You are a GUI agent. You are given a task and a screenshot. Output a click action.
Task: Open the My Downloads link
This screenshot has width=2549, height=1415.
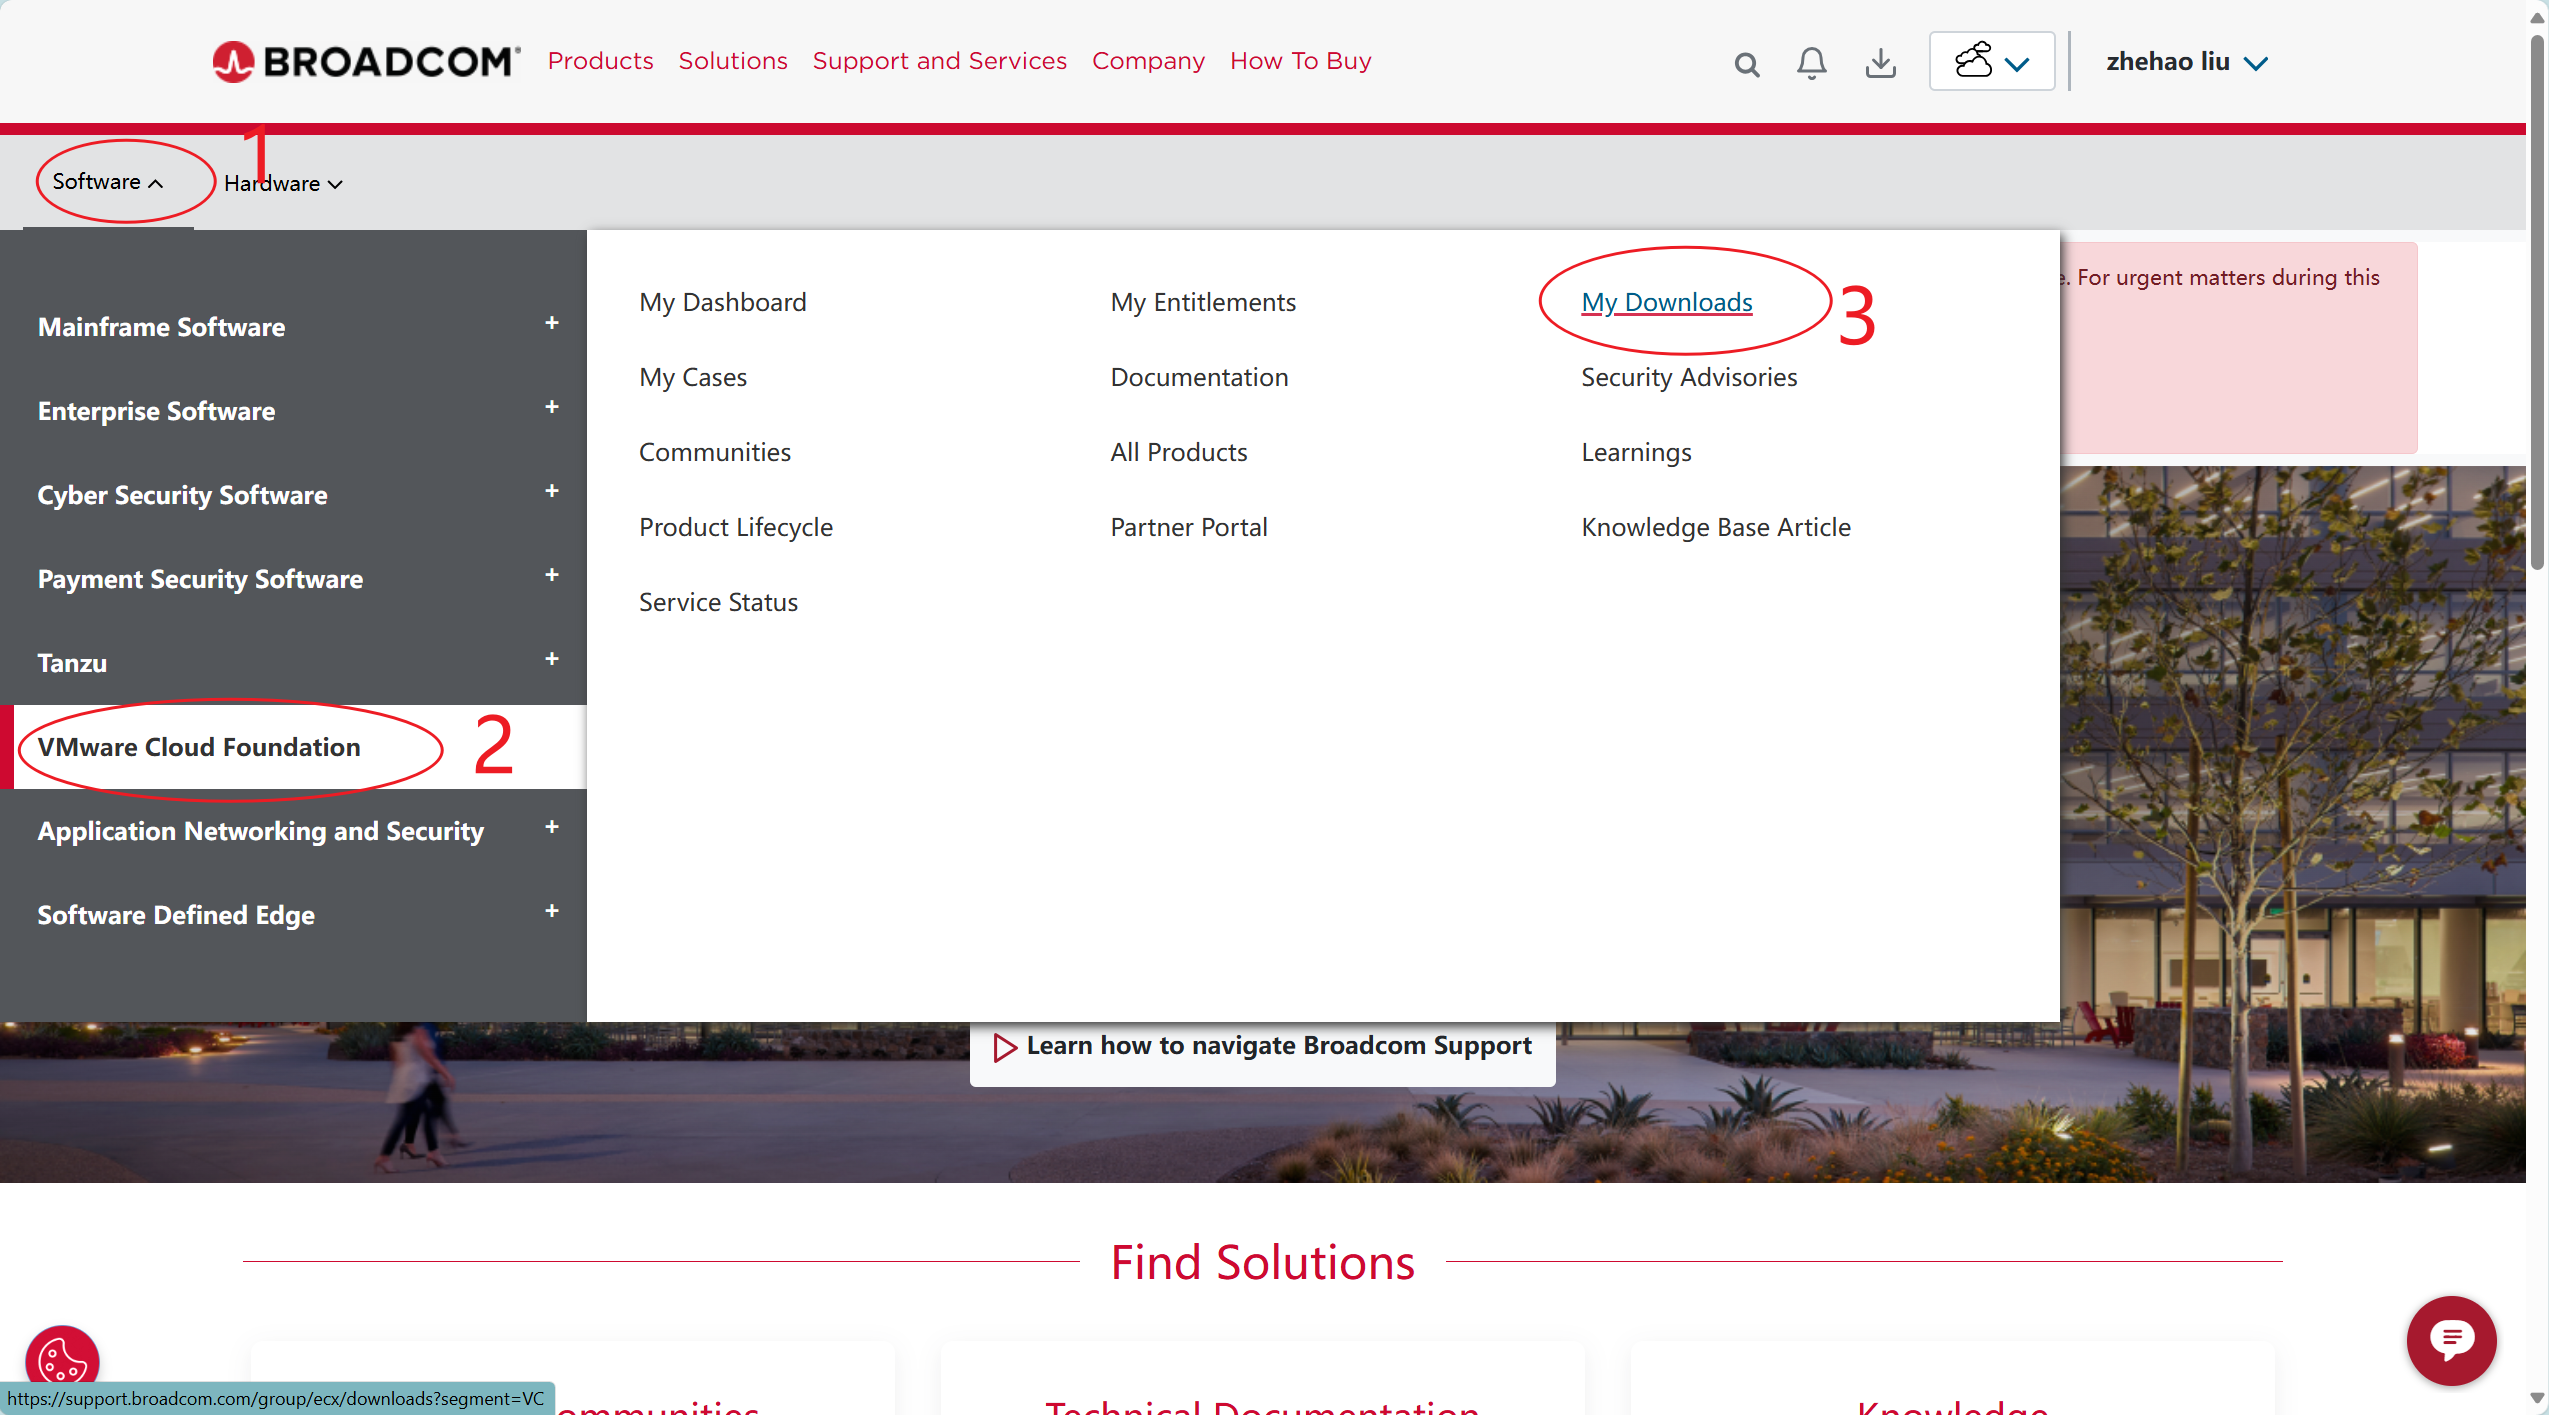pyautogui.click(x=1666, y=300)
